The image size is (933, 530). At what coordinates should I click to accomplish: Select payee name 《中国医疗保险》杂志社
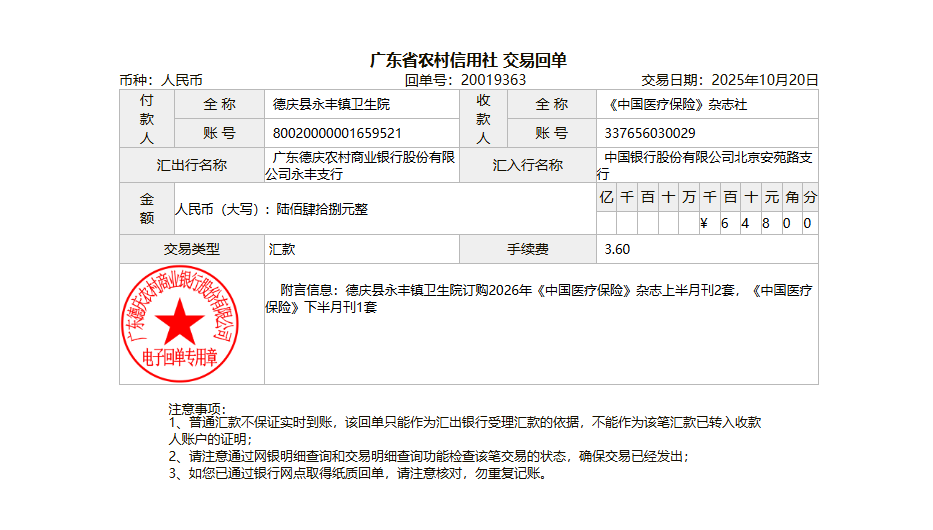676,104
